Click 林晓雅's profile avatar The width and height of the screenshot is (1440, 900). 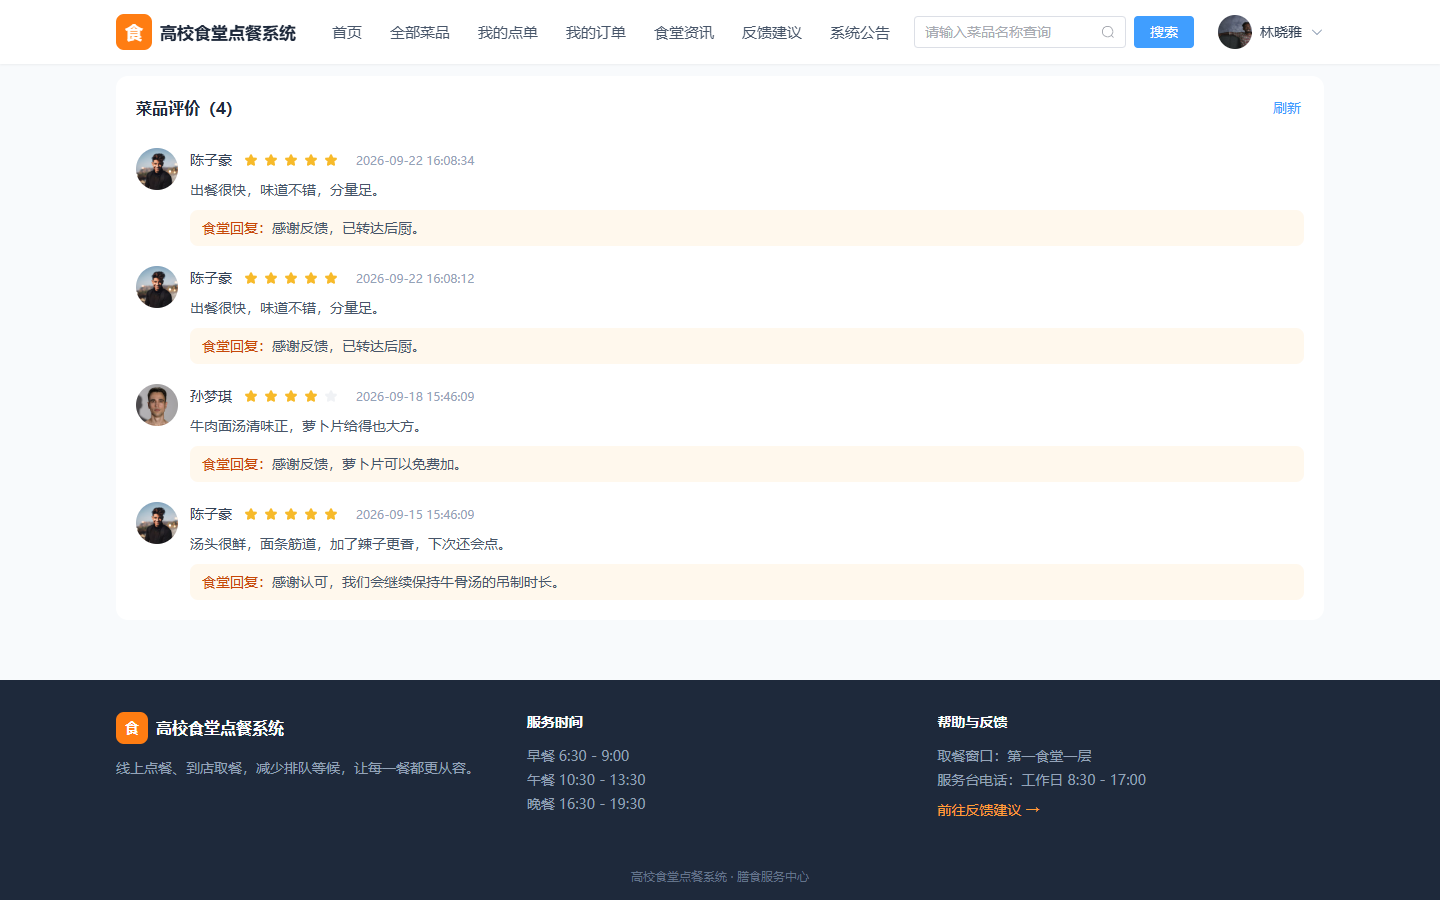click(1235, 32)
